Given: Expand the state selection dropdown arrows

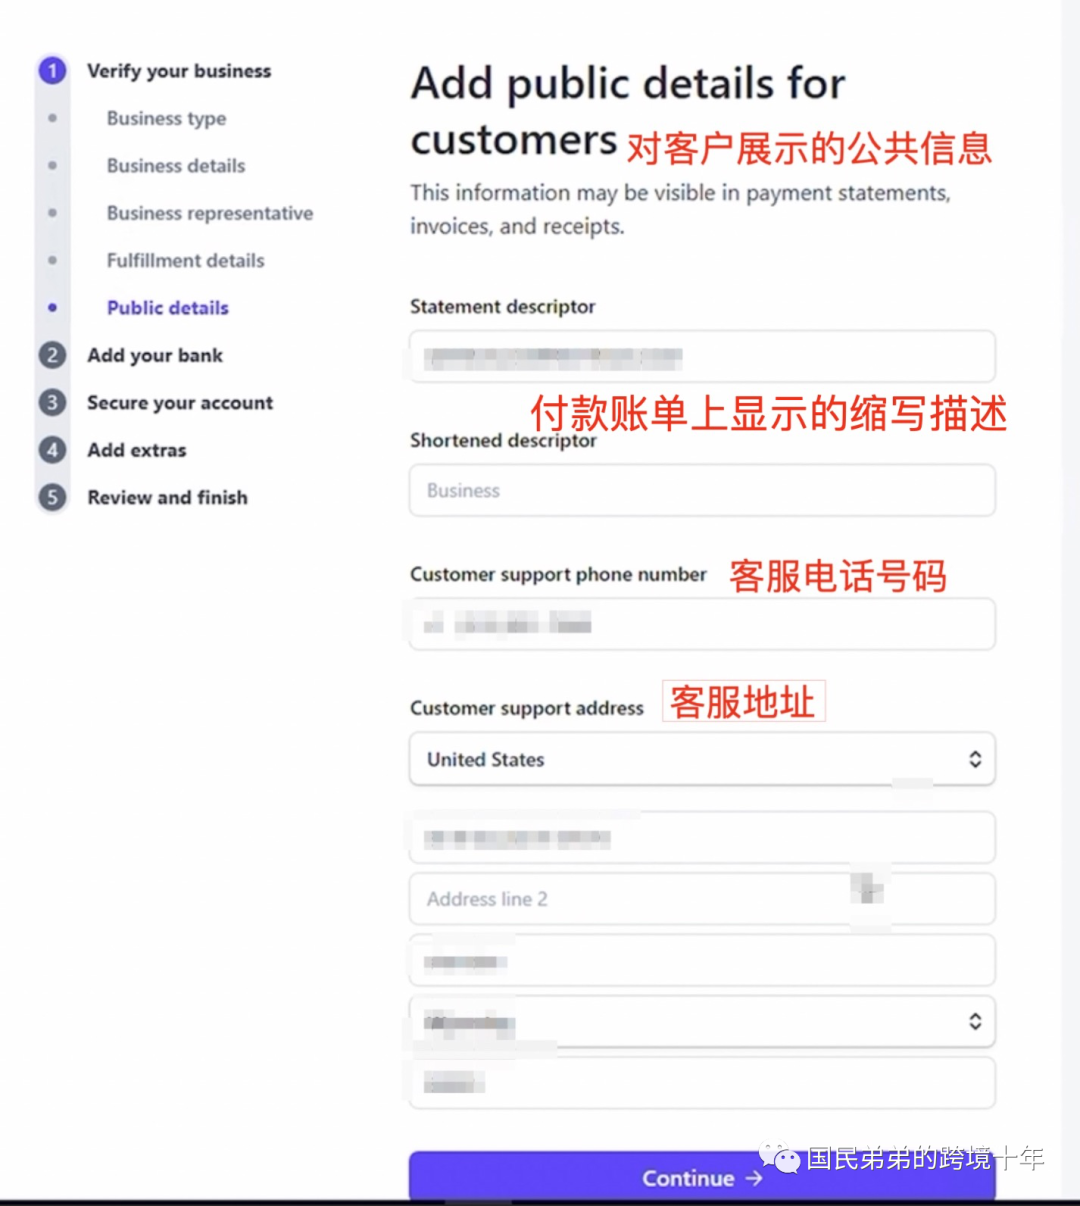Looking at the screenshot, I should (975, 1021).
